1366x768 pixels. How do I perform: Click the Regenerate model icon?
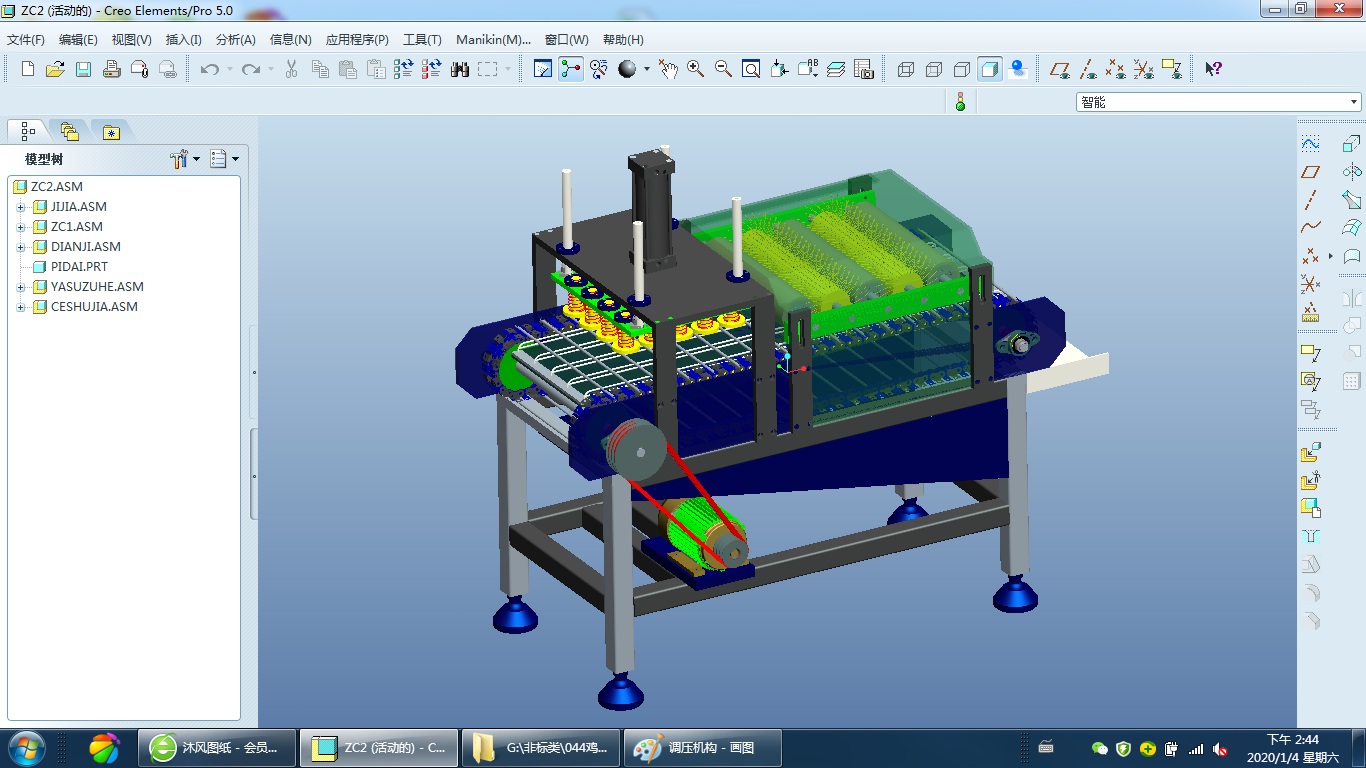click(x=403, y=69)
